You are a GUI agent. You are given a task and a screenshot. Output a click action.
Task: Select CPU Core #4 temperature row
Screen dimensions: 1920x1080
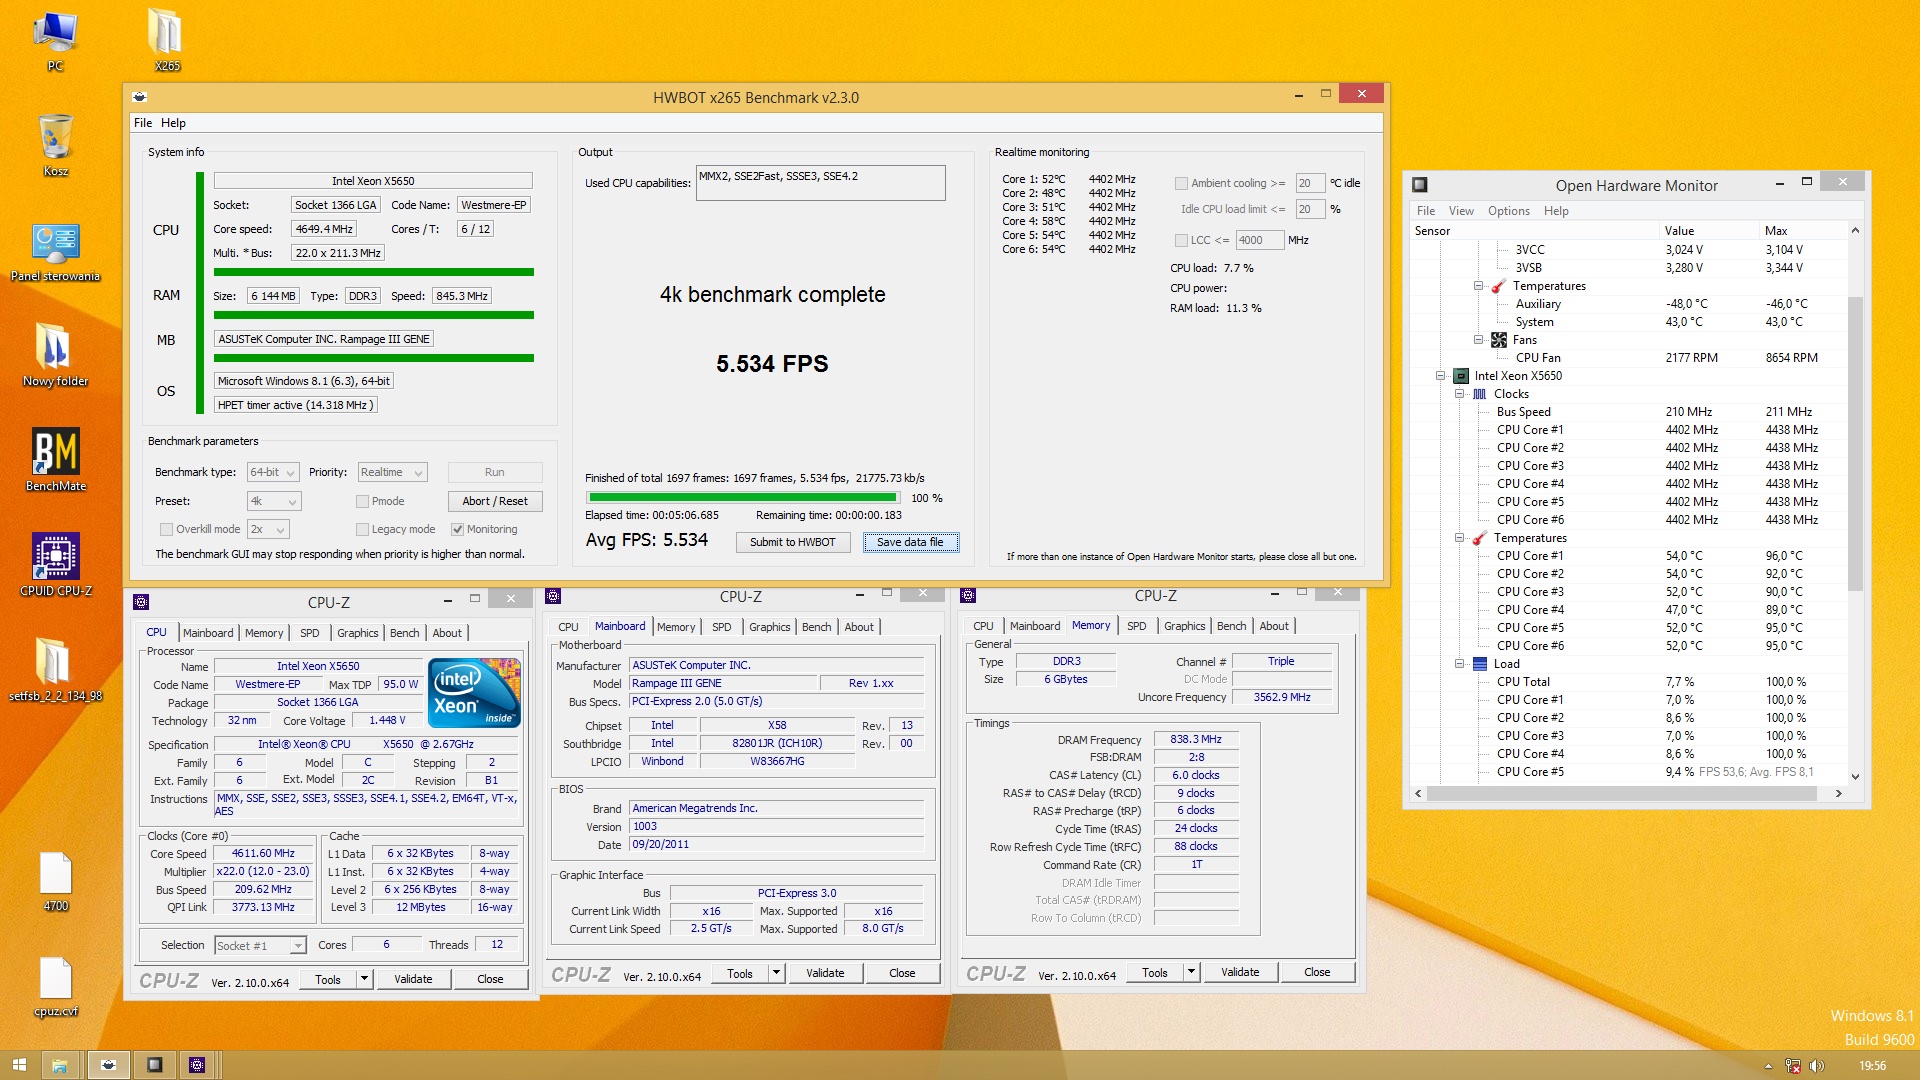[1630, 610]
